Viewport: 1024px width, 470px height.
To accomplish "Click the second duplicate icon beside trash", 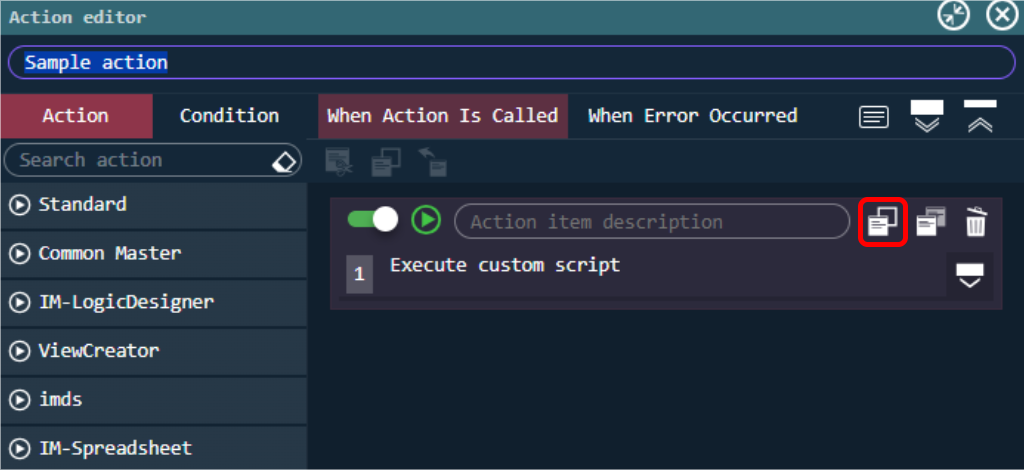I will 931,221.
